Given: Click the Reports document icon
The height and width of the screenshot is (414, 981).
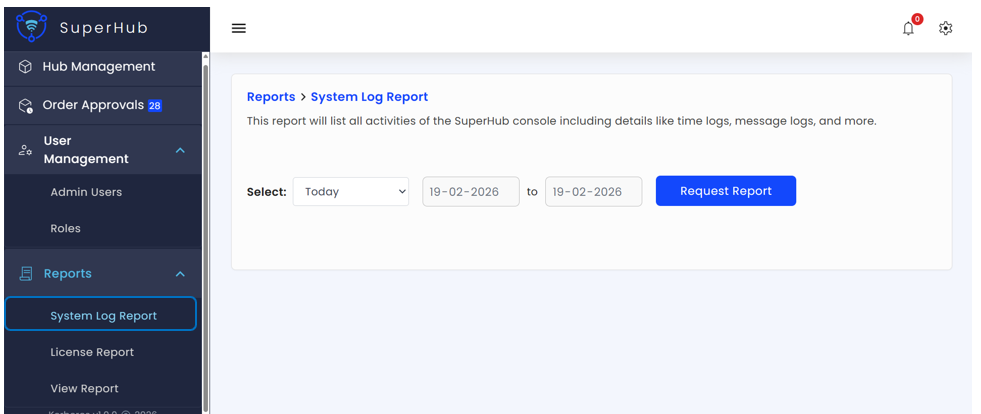Looking at the screenshot, I should pos(26,274).
